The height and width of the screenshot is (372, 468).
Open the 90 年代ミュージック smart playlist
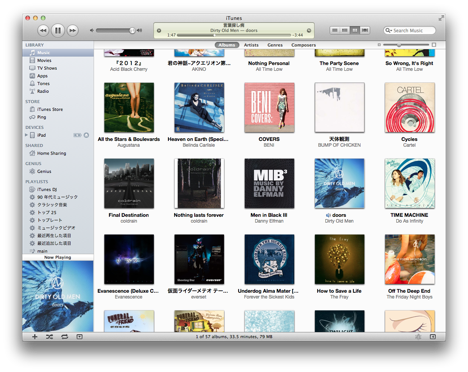58,197
